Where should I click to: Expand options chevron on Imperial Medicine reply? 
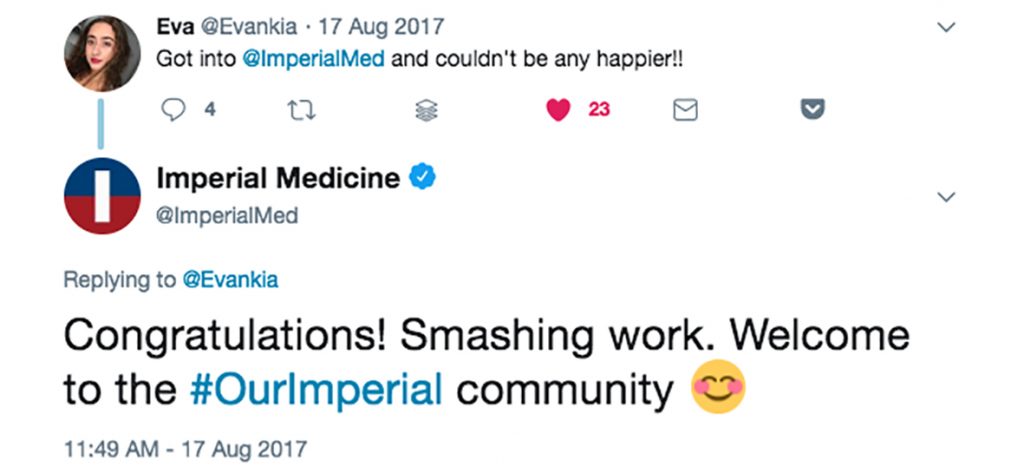tap(944, 198)
